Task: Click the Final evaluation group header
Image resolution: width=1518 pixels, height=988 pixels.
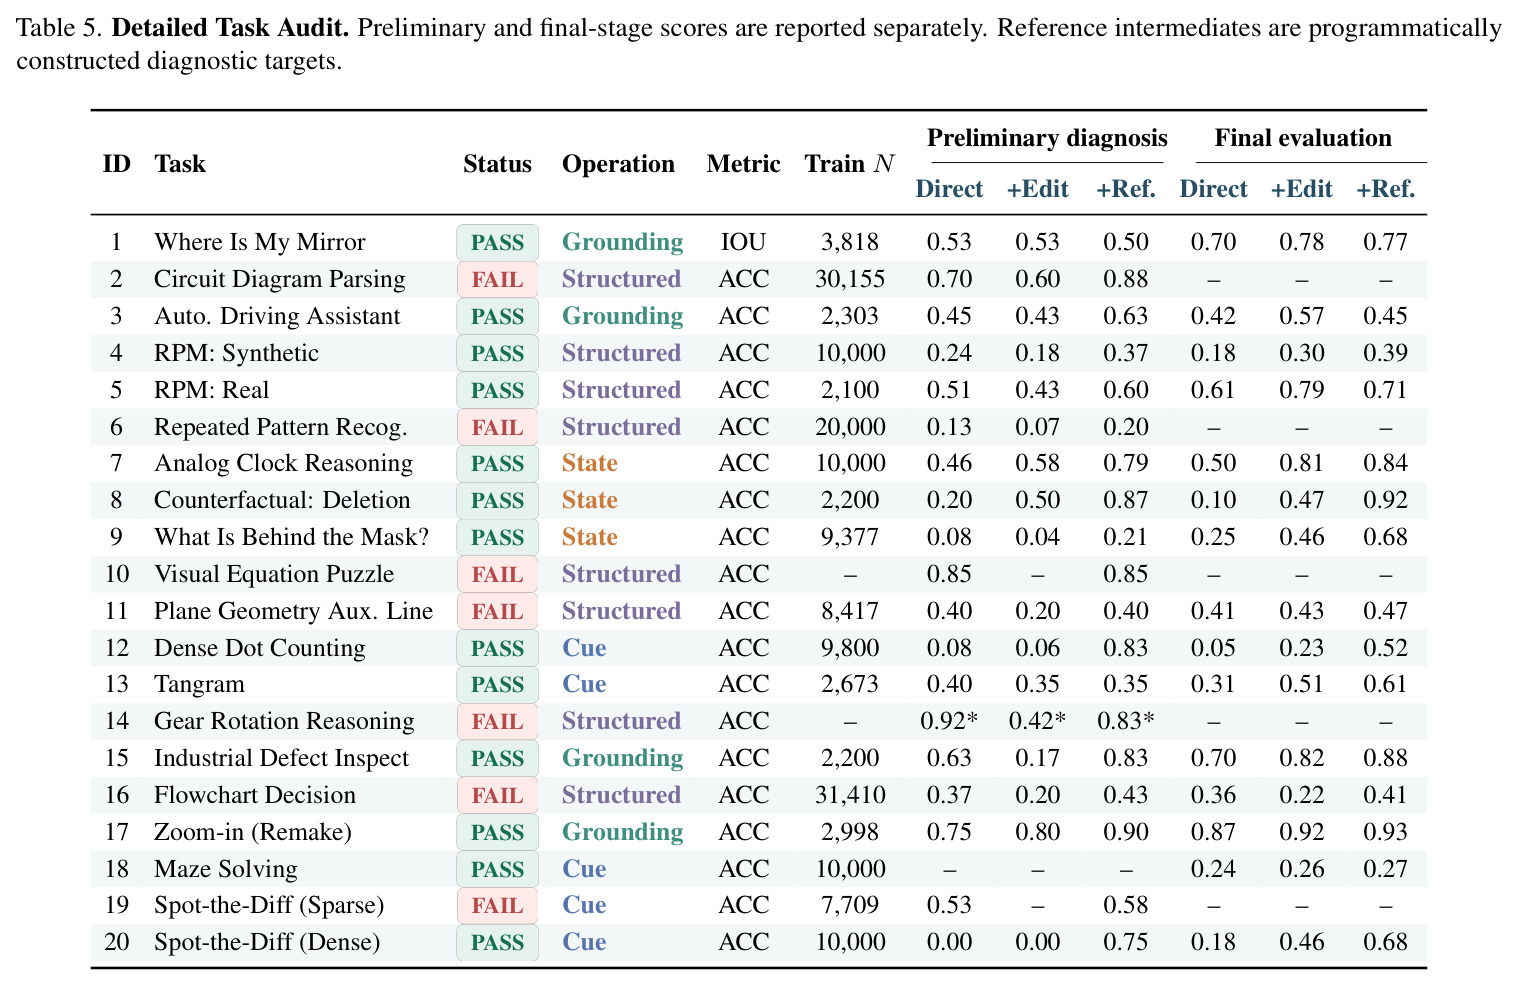Action: (1303, 138)
